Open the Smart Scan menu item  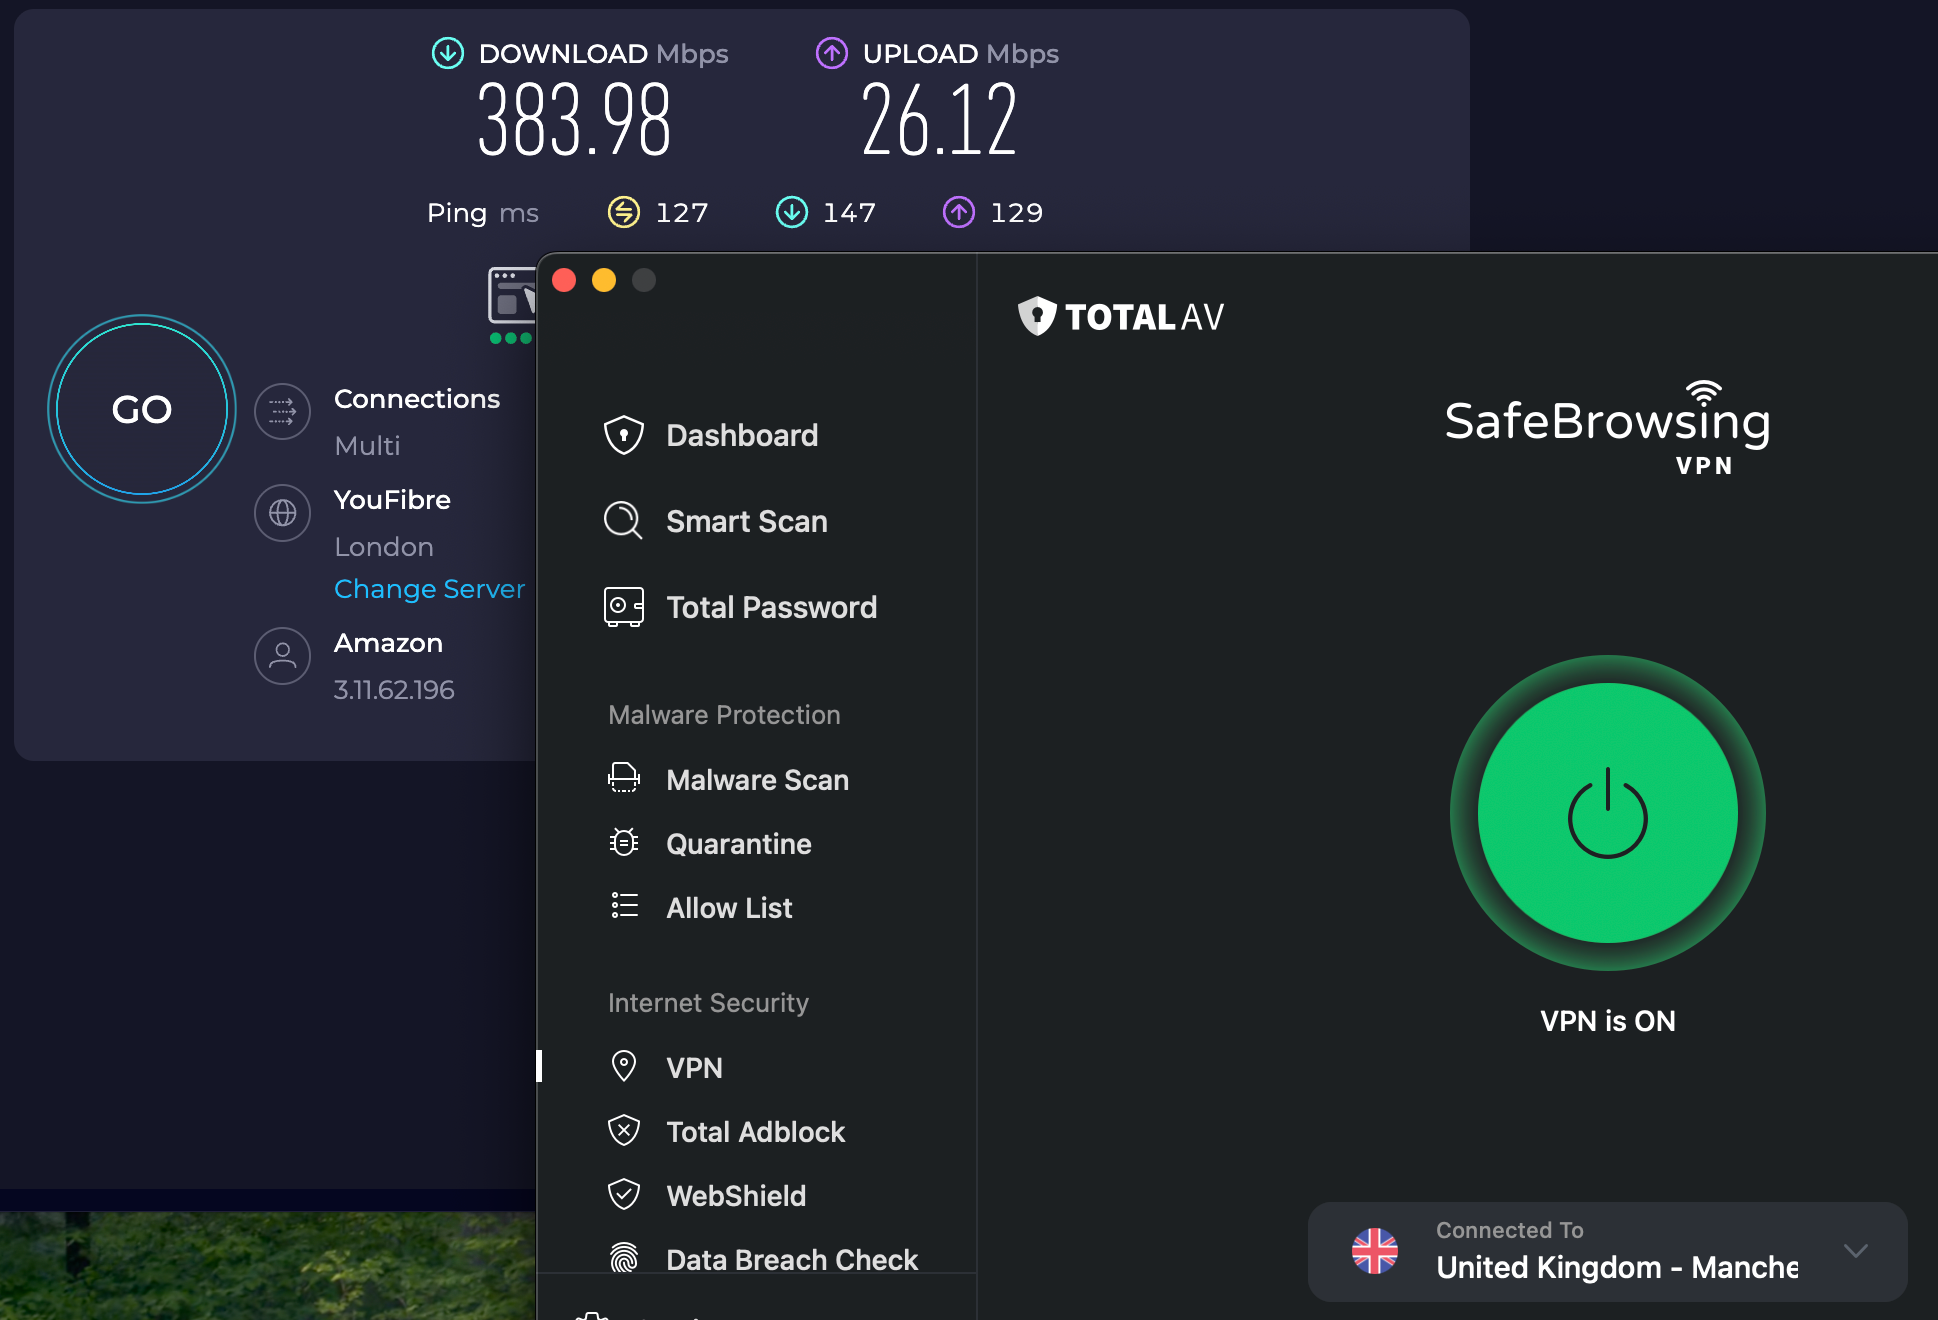coord(746,521)
